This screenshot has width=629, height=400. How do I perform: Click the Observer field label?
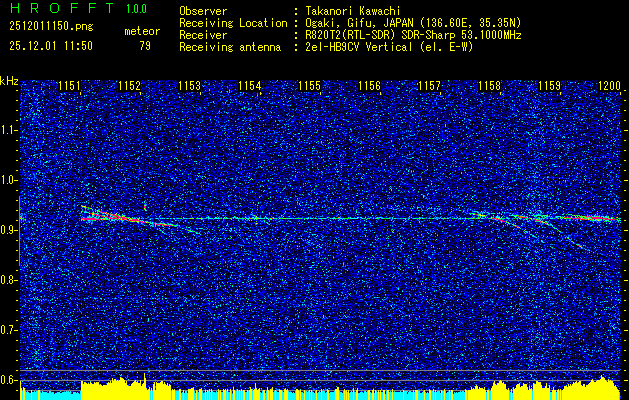click(x=203, y=11)
